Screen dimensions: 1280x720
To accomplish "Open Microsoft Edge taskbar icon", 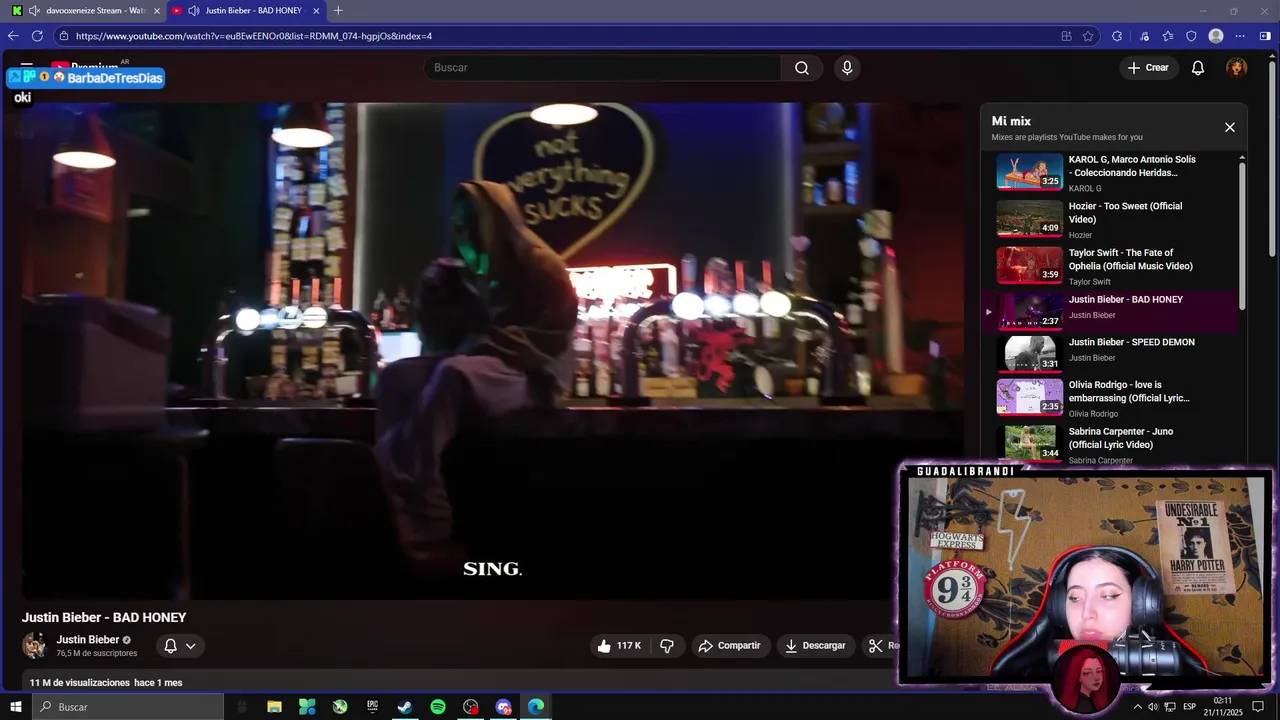I will coord(536,707).
